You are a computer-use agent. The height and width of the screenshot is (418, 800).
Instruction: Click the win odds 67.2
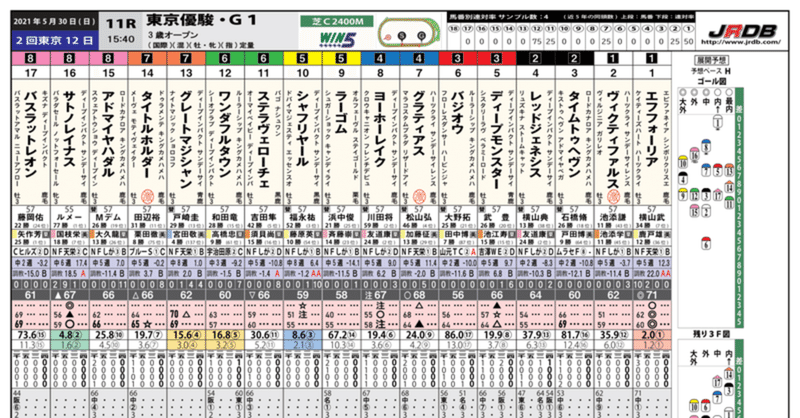(336, 335)
